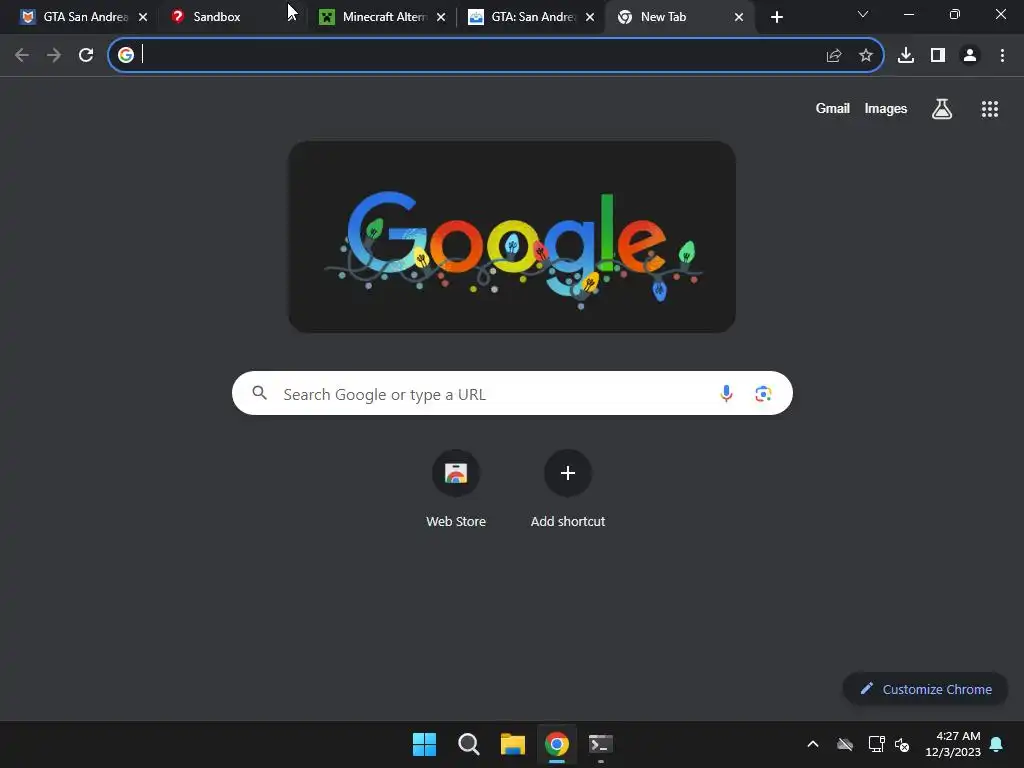This screenshot has height=768, width=1024.
Task: Click the Customize Chrome button
Action: click(x=925, y=689)
